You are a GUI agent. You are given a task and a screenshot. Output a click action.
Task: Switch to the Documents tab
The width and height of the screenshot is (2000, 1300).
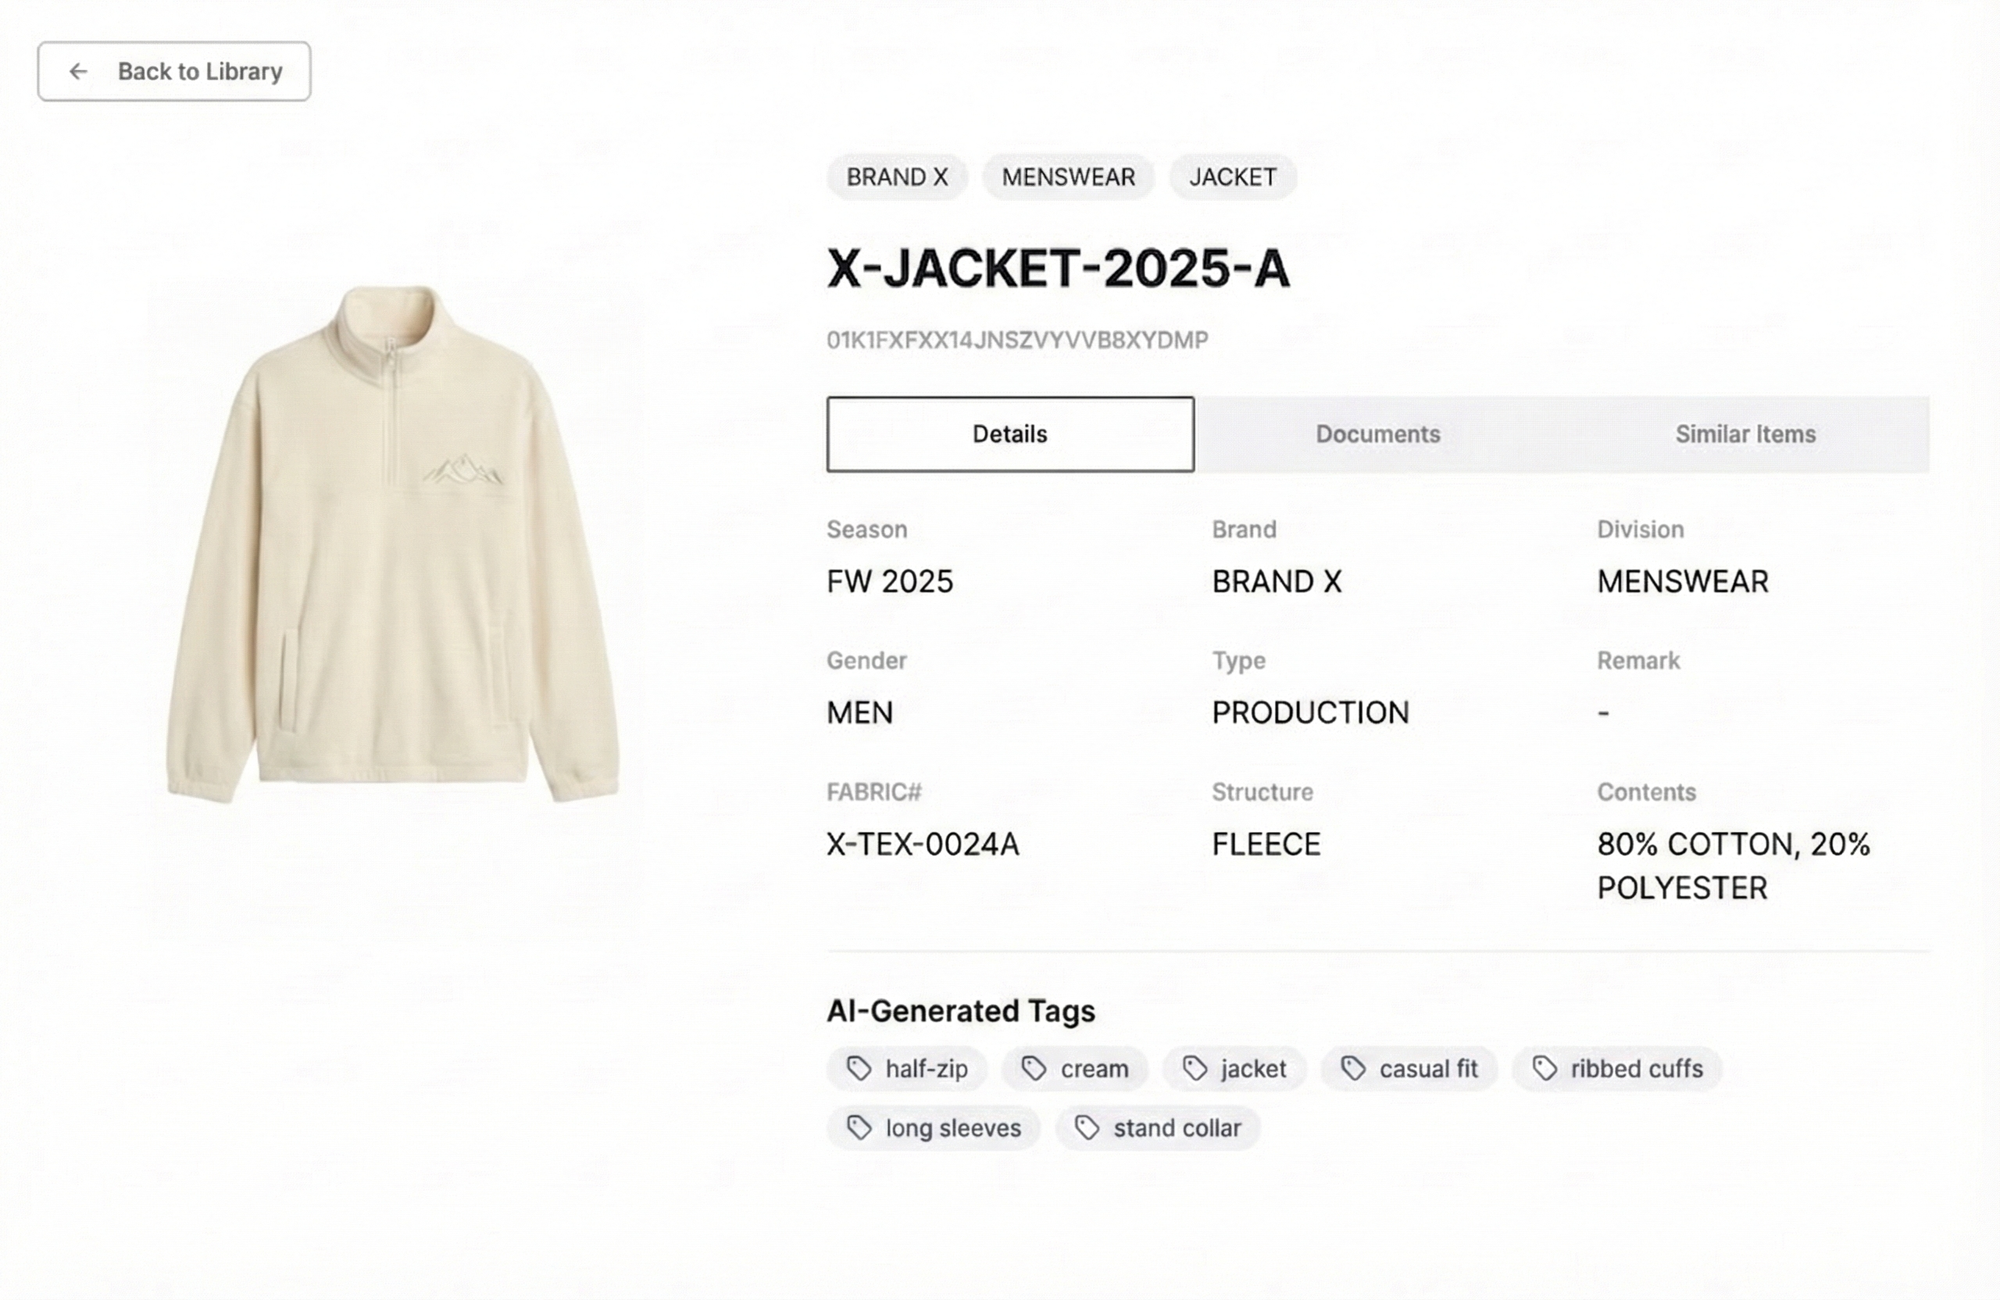point(1377,434)
